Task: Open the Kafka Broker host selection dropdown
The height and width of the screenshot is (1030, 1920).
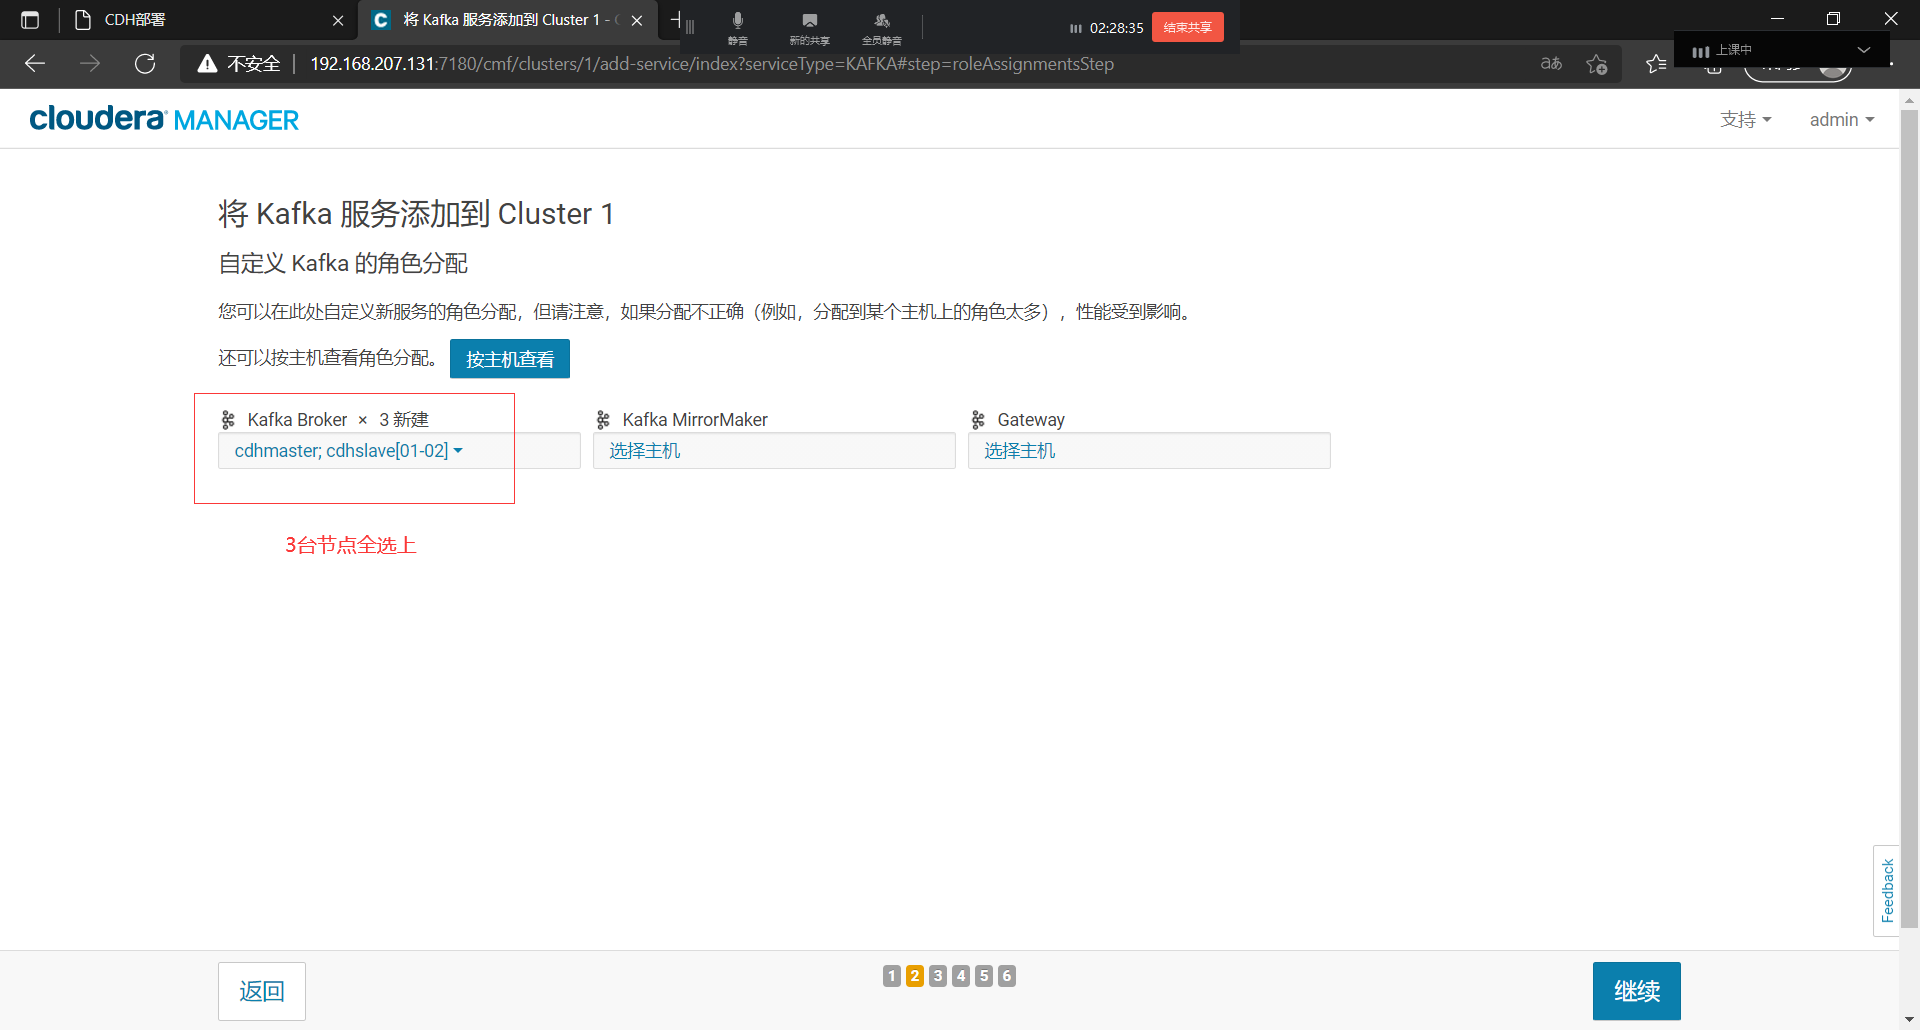Action: [348, 451]
